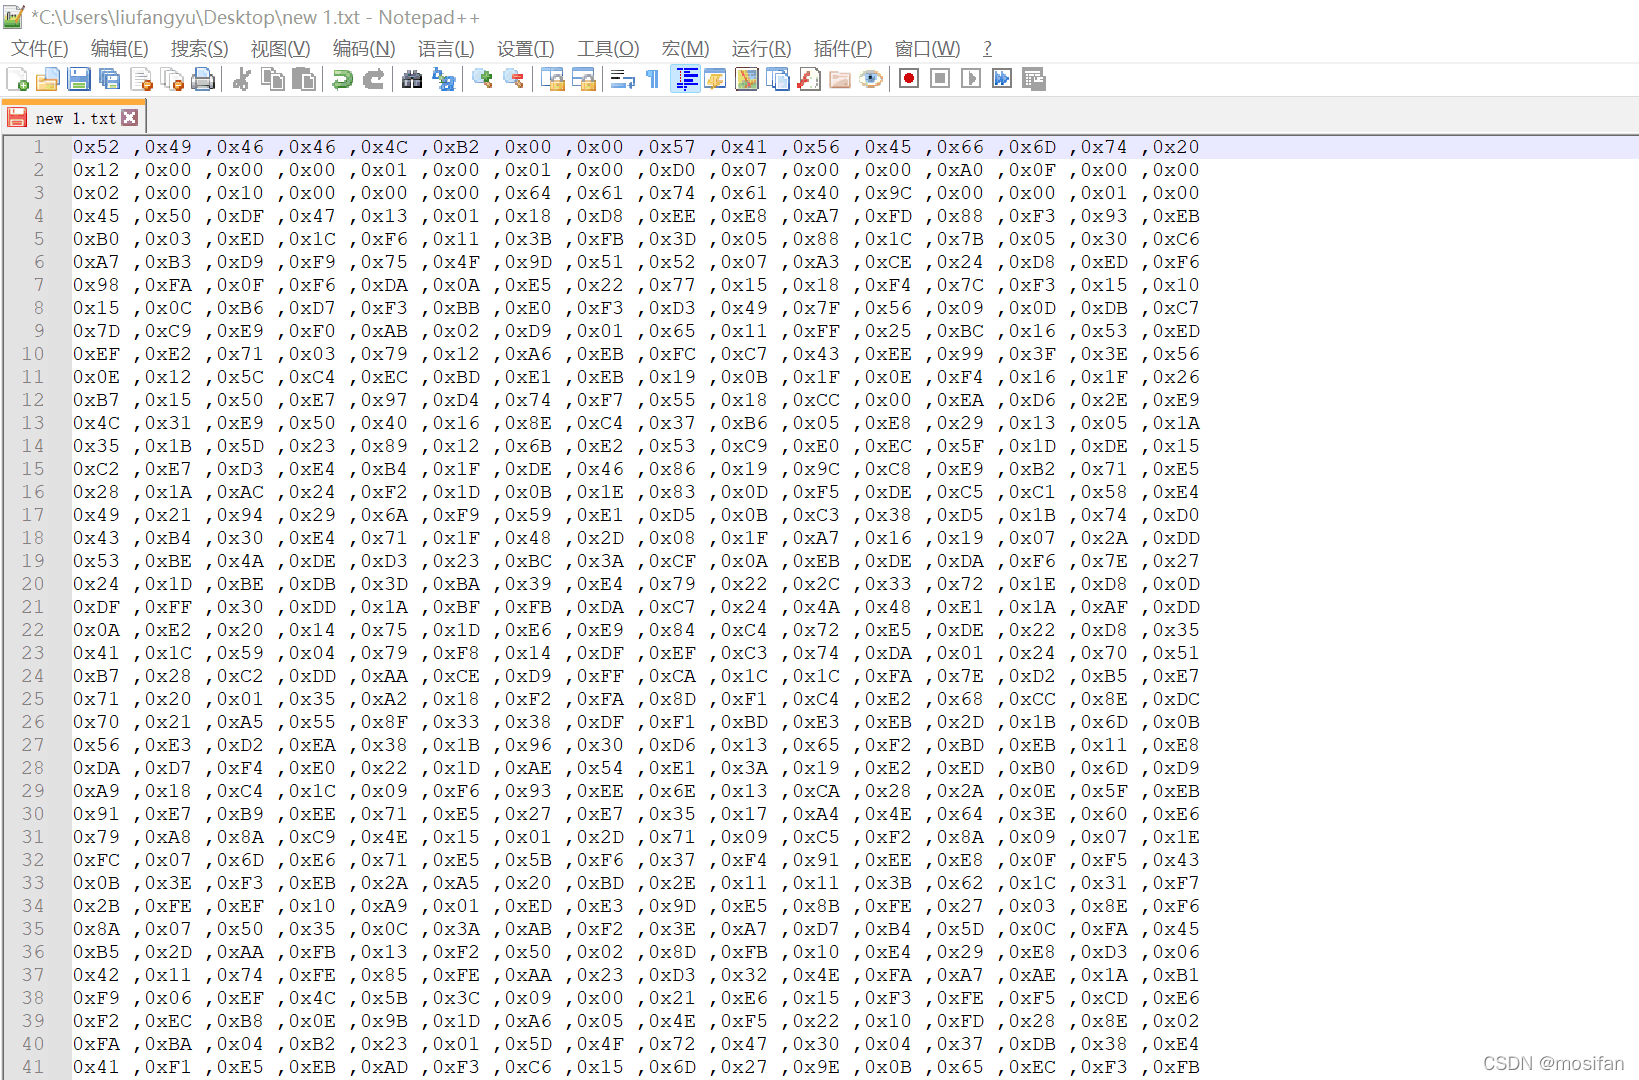Click the Close All documents toolbar icon
Viewport: 1639px width, 1080px height.
[x=172, y=79]
